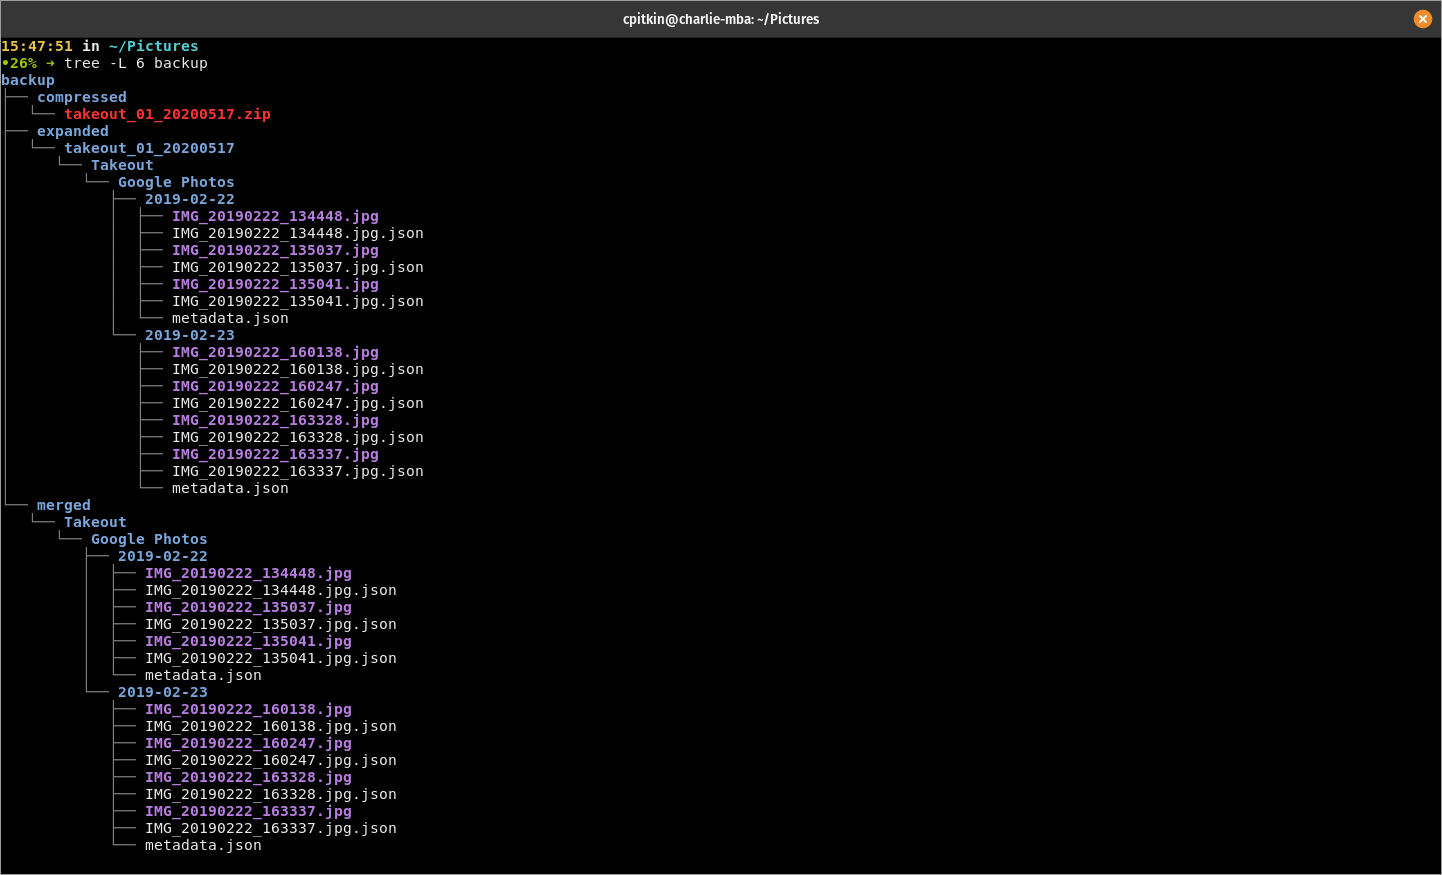The image size is (1442, 875).
Task: Click IMG_20190222_163337.jpg.json in the merged tree
Action: click(271, 828)
